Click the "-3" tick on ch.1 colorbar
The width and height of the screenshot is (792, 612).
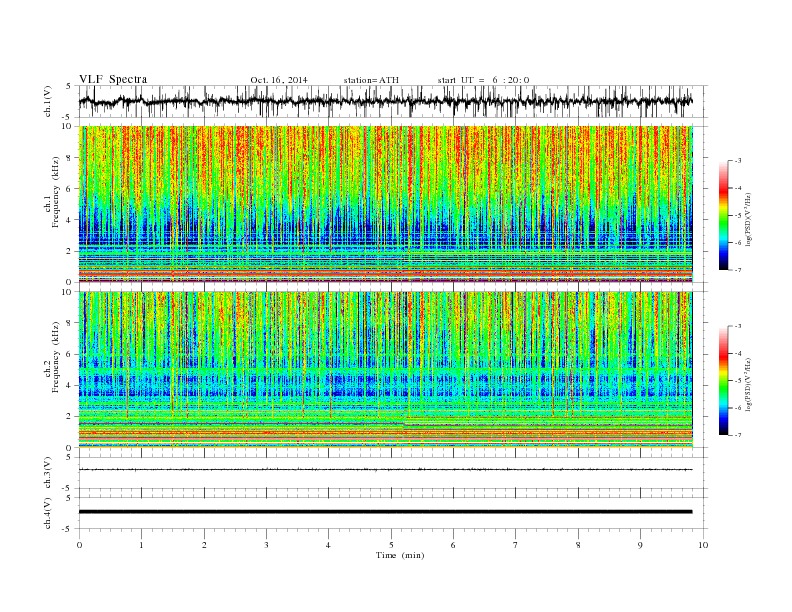[738, 161]
